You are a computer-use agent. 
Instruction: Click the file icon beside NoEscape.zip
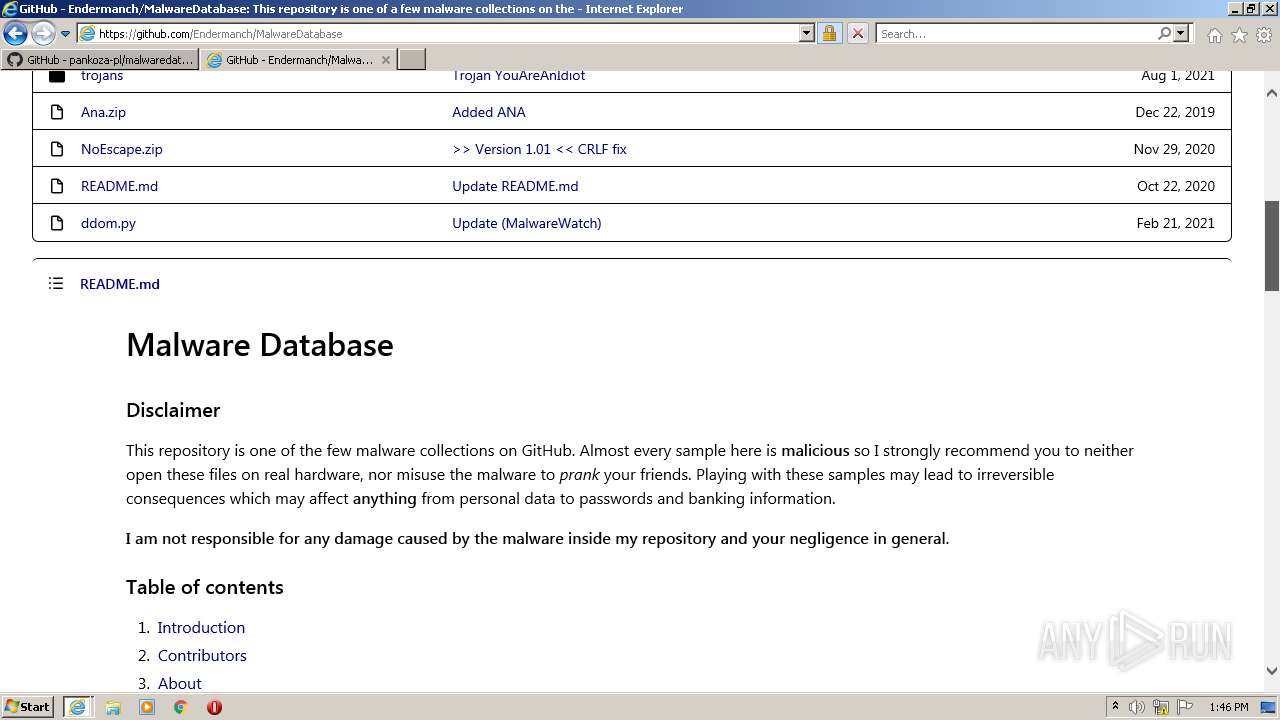(57, 149)
